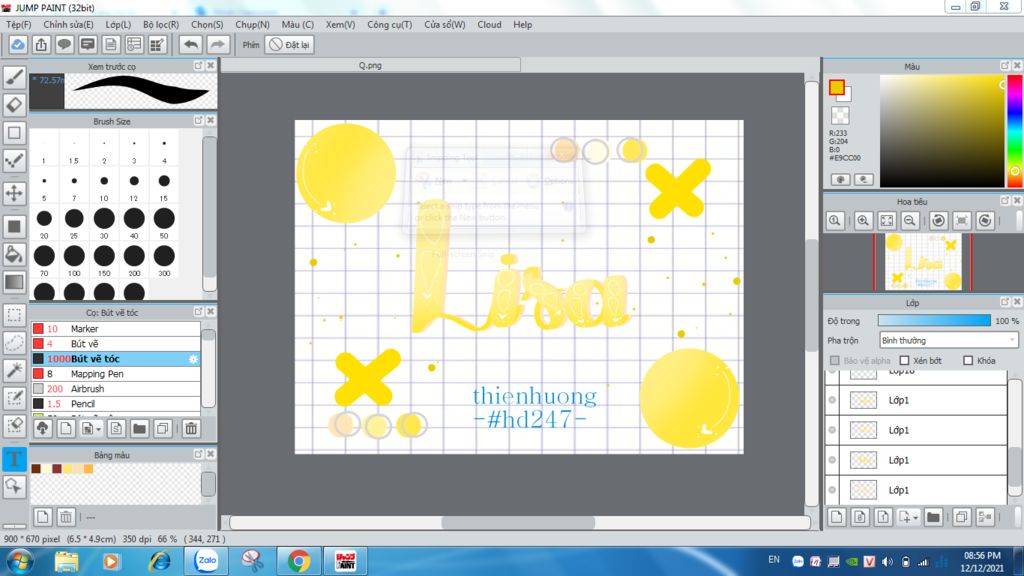
Task: Download cloud brush in brush panel
Action: point(42,428)
